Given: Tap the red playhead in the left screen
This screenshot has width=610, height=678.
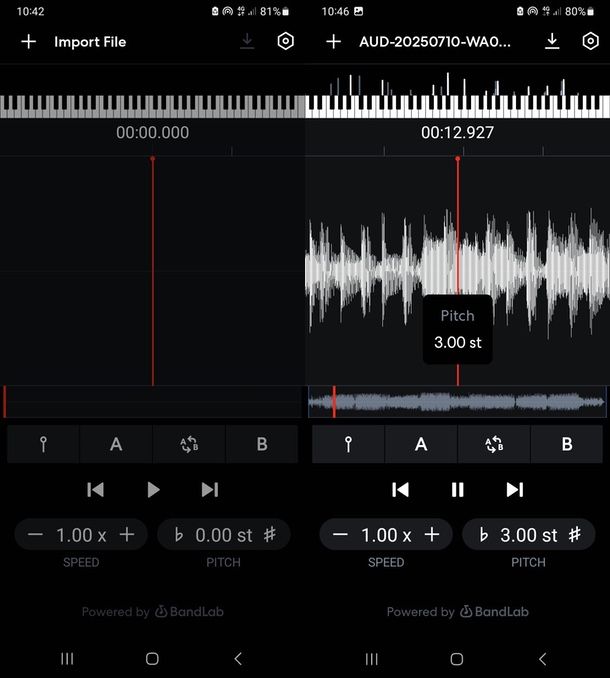Looking at the screenshot, I should (x=153, y=271).
